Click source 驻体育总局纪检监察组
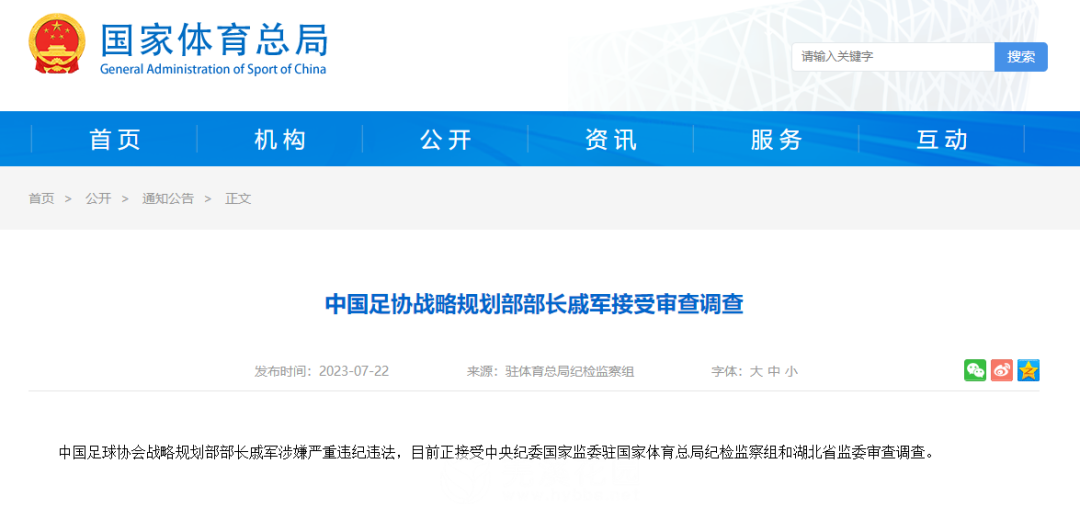The image size is (1080, 509). click(x=569, y=371)
